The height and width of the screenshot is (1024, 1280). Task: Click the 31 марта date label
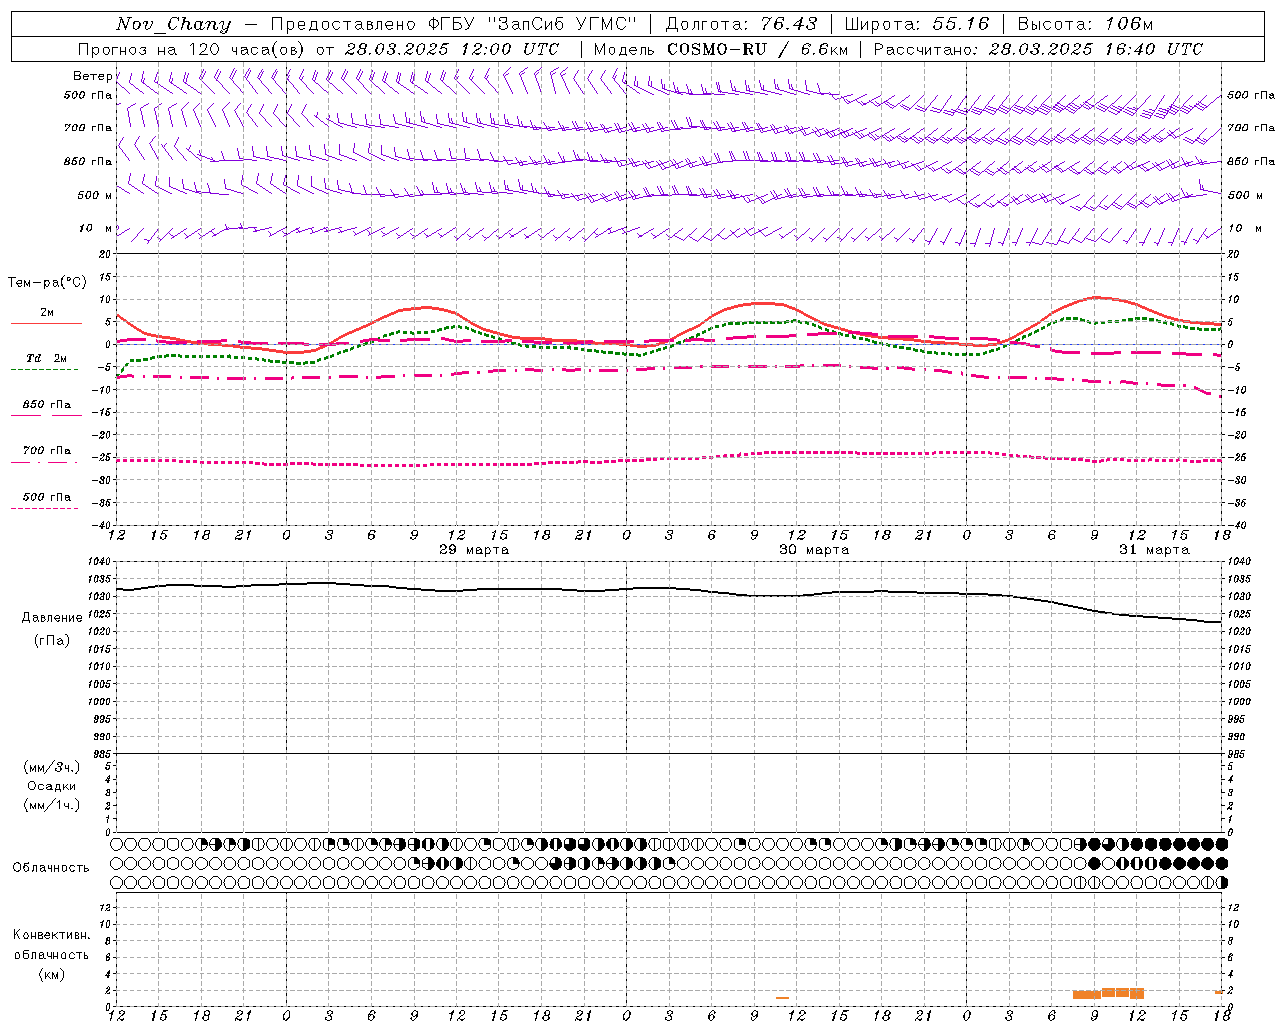point(1154,550)
